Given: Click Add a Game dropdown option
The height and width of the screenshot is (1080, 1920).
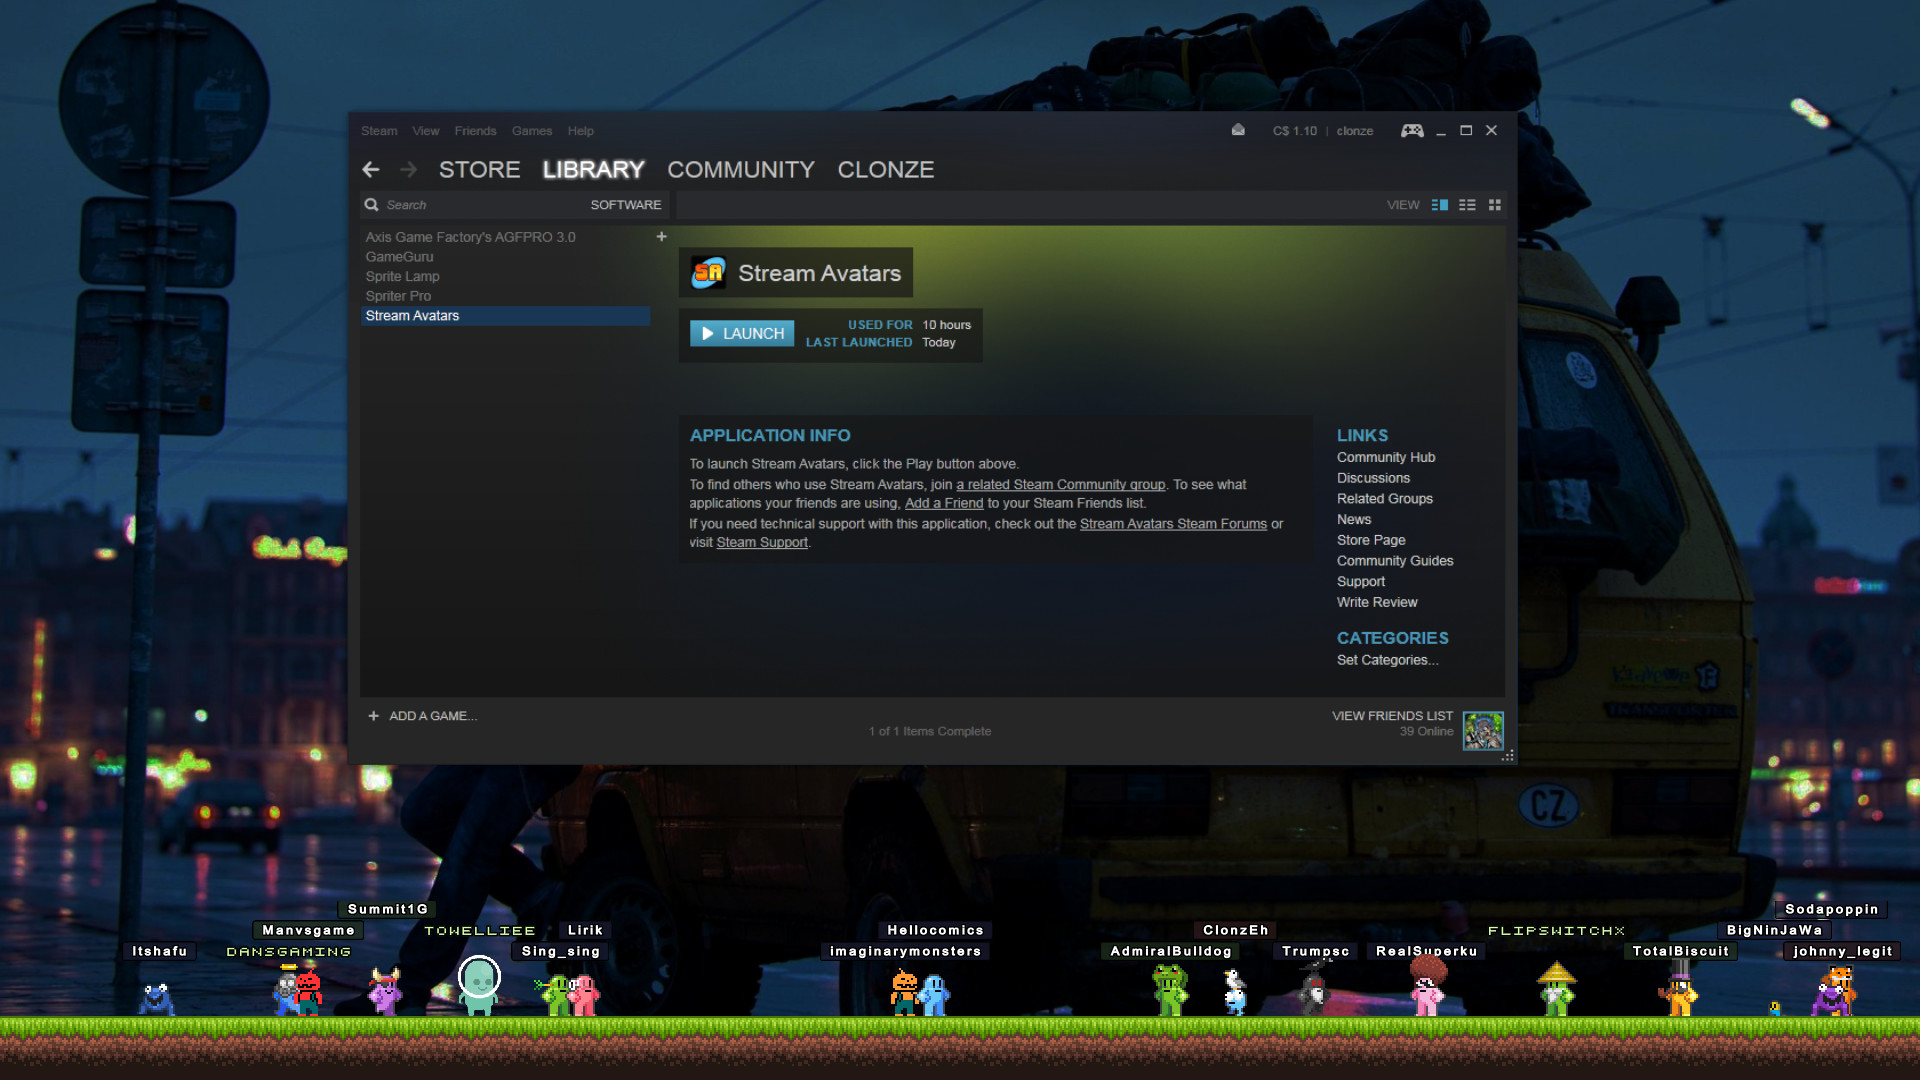Looking at the screenshot, I should [x=421, y=716].
